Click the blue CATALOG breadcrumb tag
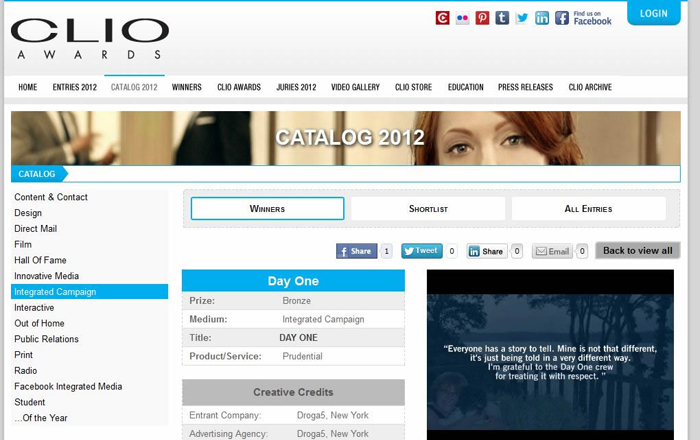This screenshot has height=440, width=700. click(39, 174)
